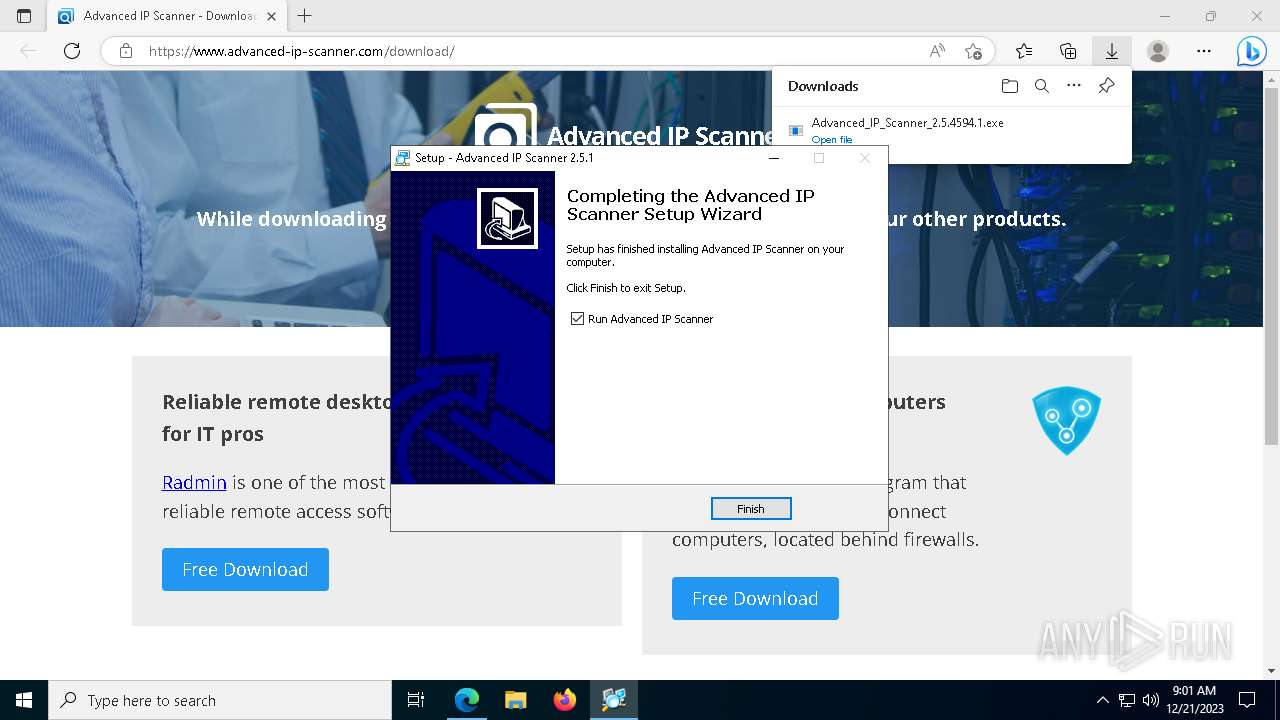Click Free Download under Radmin
Screen dimensions: 1280x720
pos(245,569)
